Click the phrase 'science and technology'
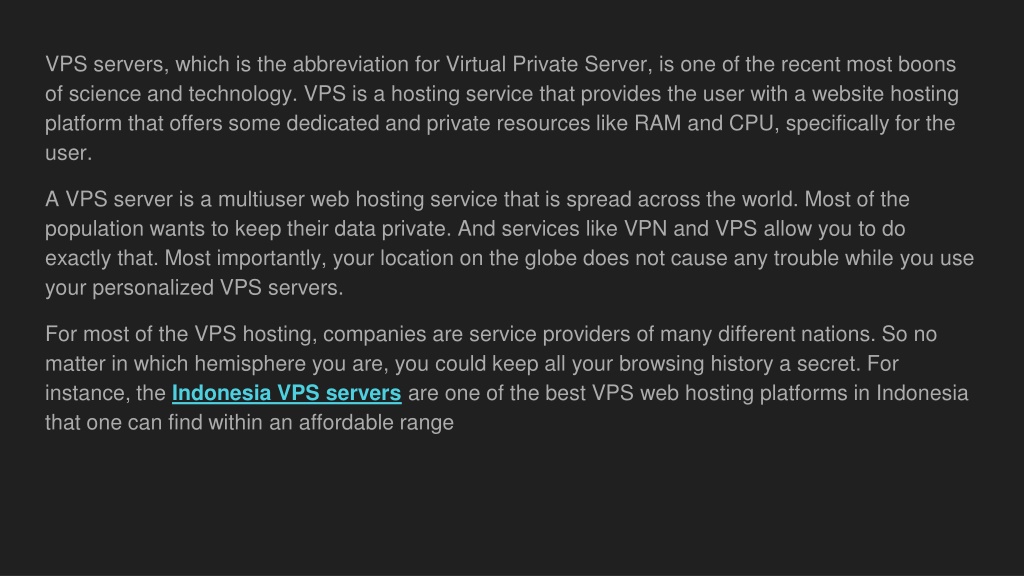This screenshot has width=1024, height=576. (180, 94)
